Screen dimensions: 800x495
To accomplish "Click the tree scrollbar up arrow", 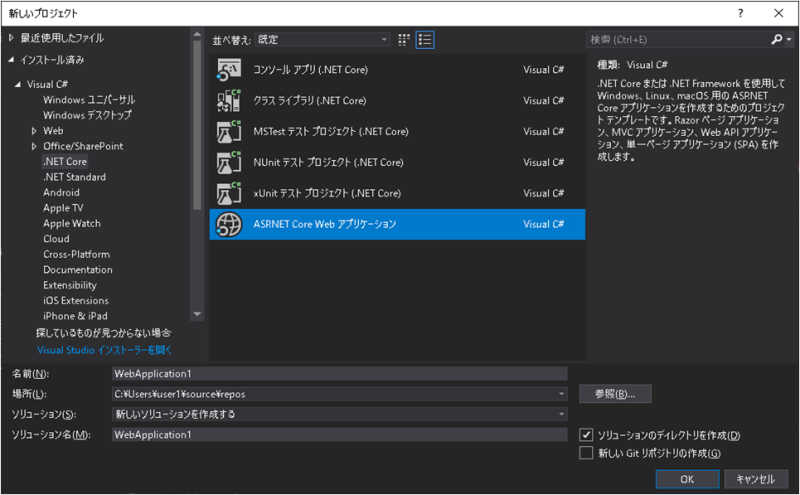I will (x=197, y=34).
